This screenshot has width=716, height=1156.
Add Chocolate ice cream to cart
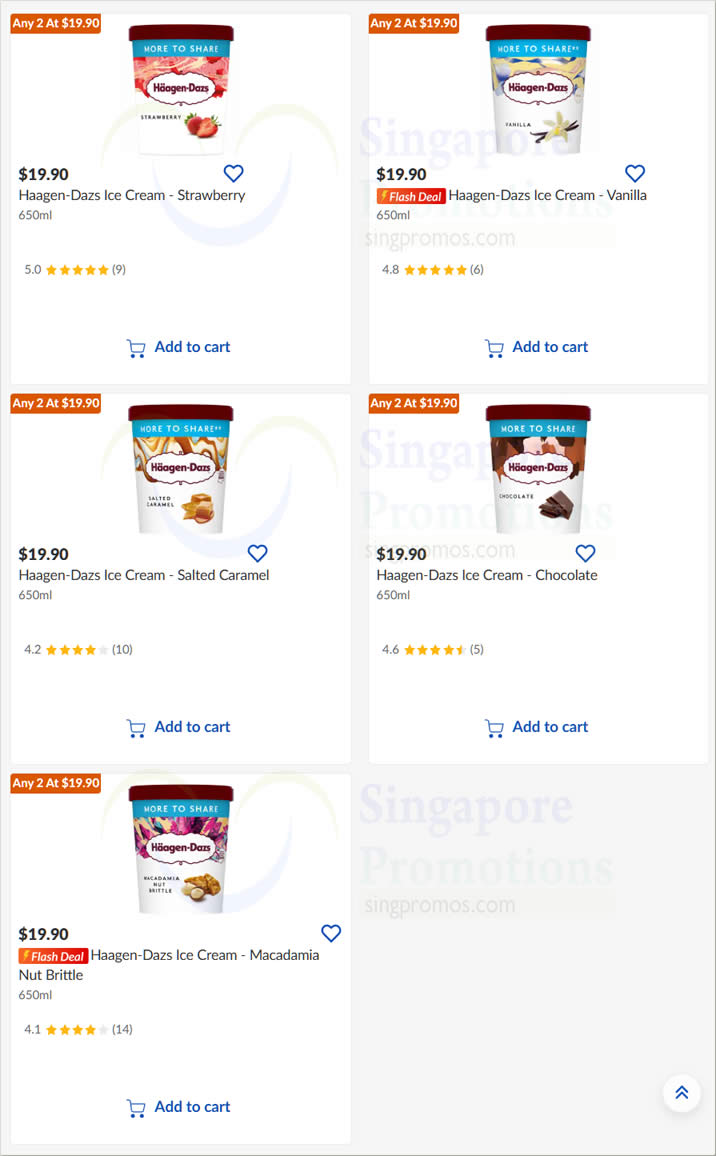[x=537, y=727]
